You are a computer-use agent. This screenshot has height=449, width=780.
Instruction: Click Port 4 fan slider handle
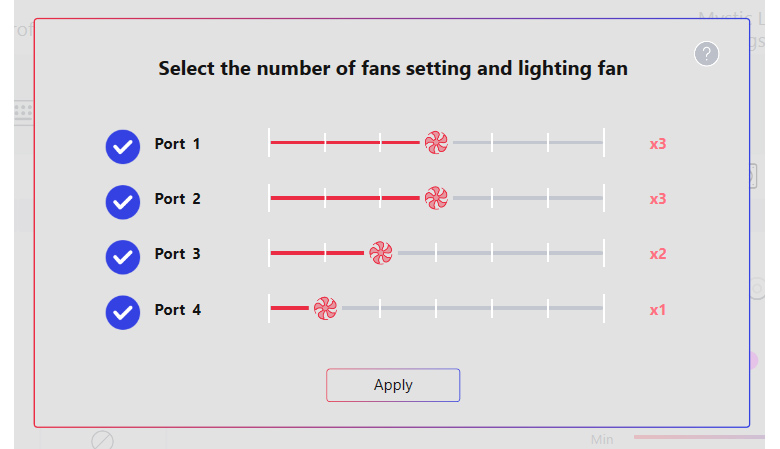pyautogui.click(x=325, y=309)
